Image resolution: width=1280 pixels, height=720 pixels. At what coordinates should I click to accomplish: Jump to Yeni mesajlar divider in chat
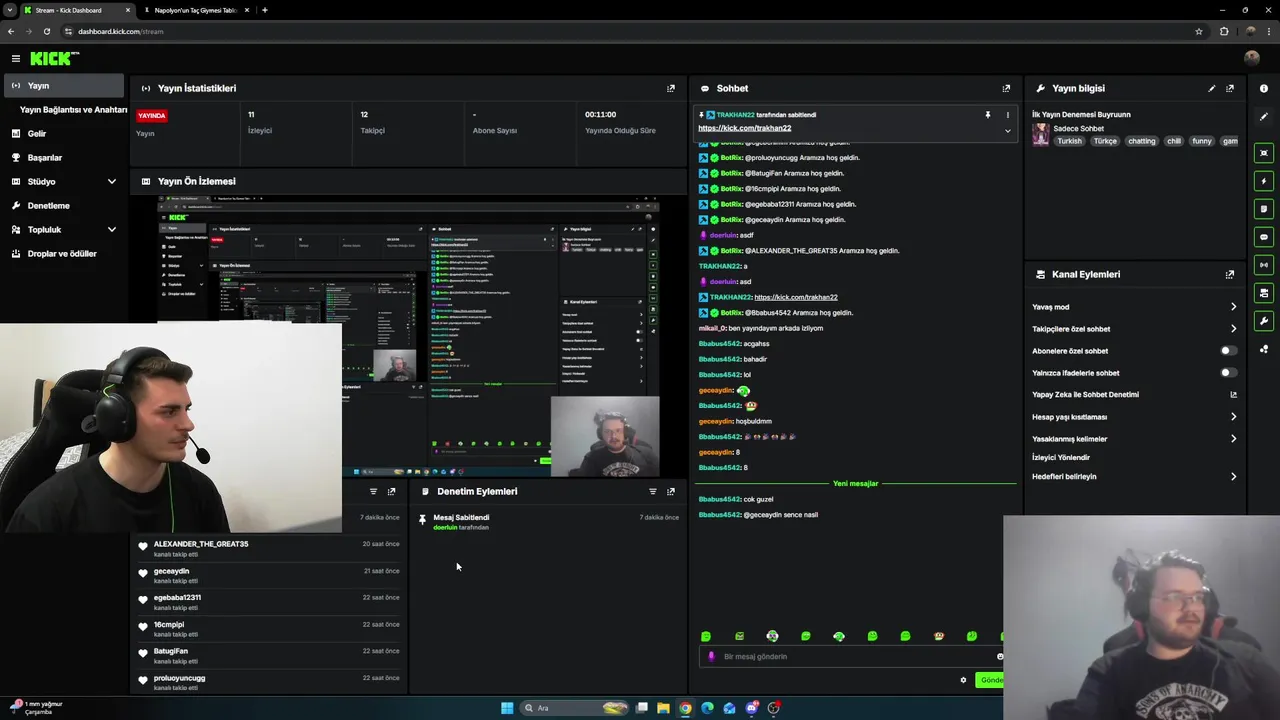[x=855, y=484]
